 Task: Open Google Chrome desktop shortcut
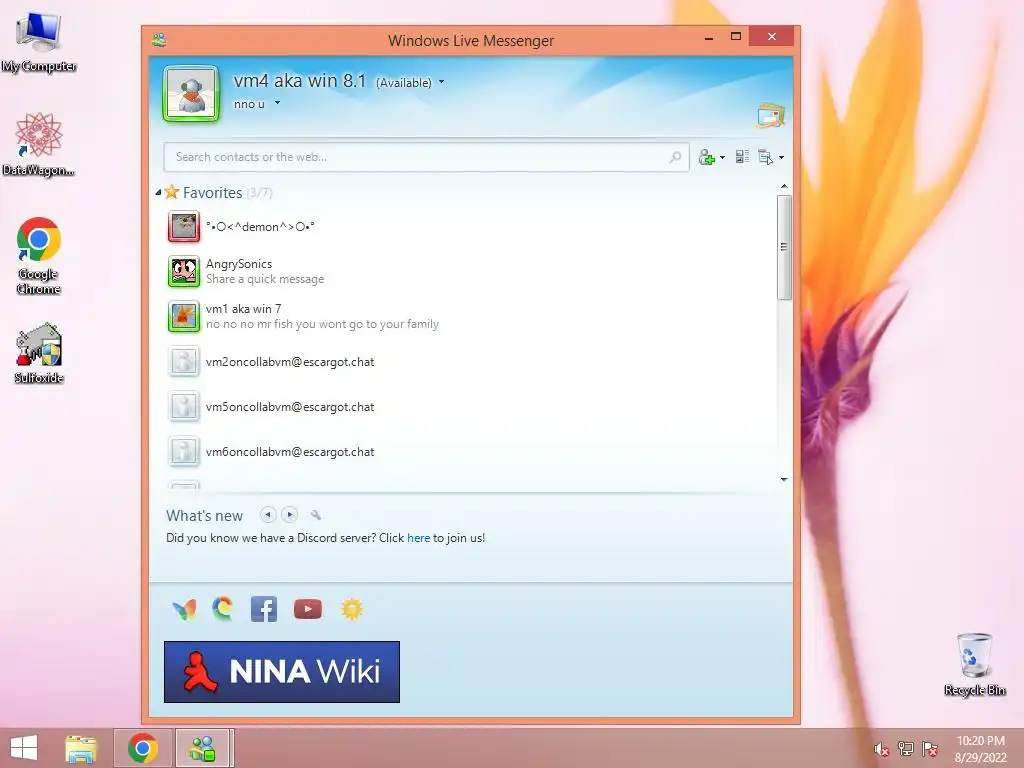pos(39,256)
